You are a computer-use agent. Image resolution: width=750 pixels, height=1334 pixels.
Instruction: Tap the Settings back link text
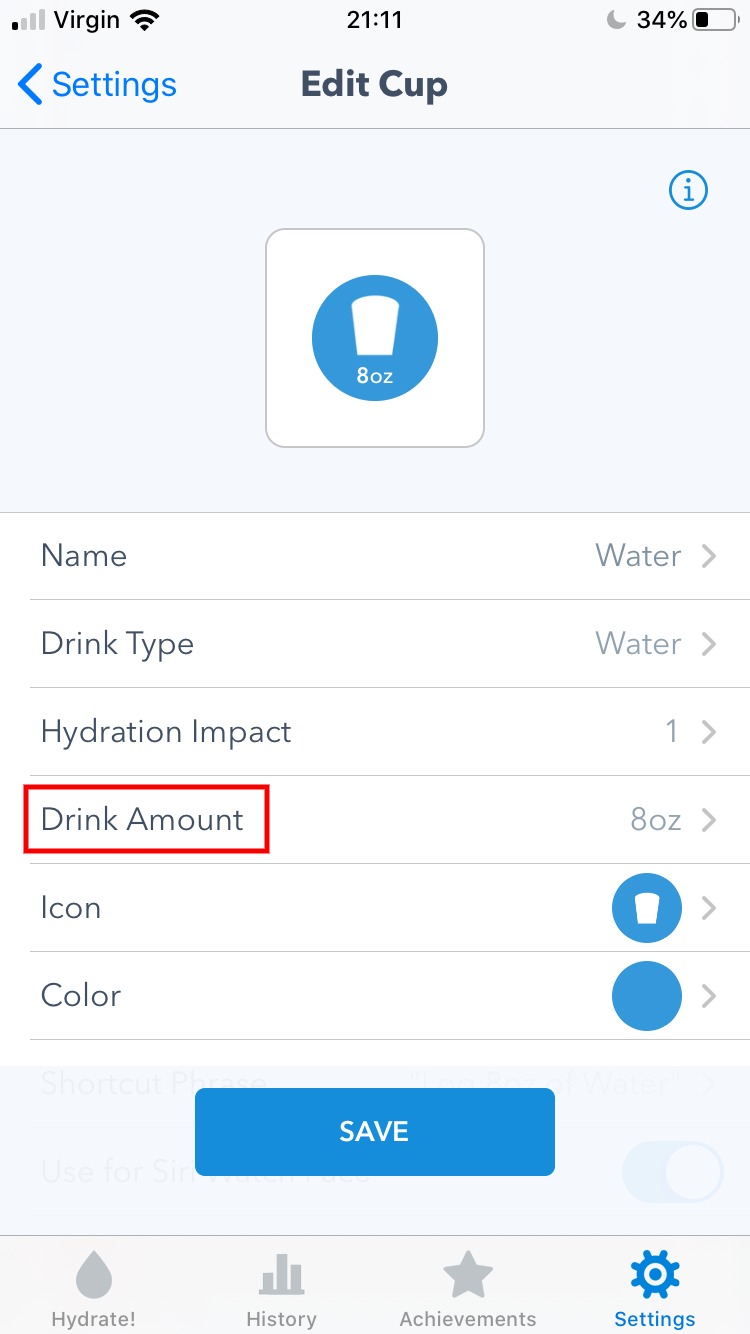click(x=113, y=85)
